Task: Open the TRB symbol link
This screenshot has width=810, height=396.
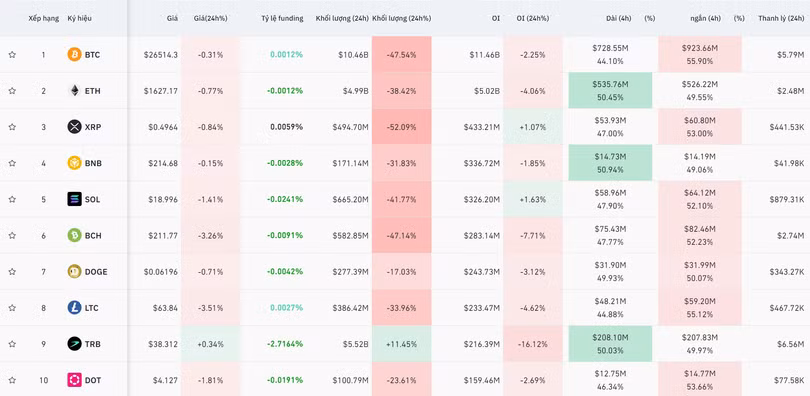Action: coord(92,344)
